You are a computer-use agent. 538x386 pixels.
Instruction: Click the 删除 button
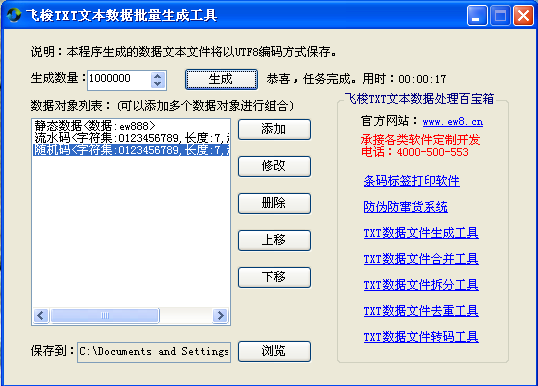274,203
